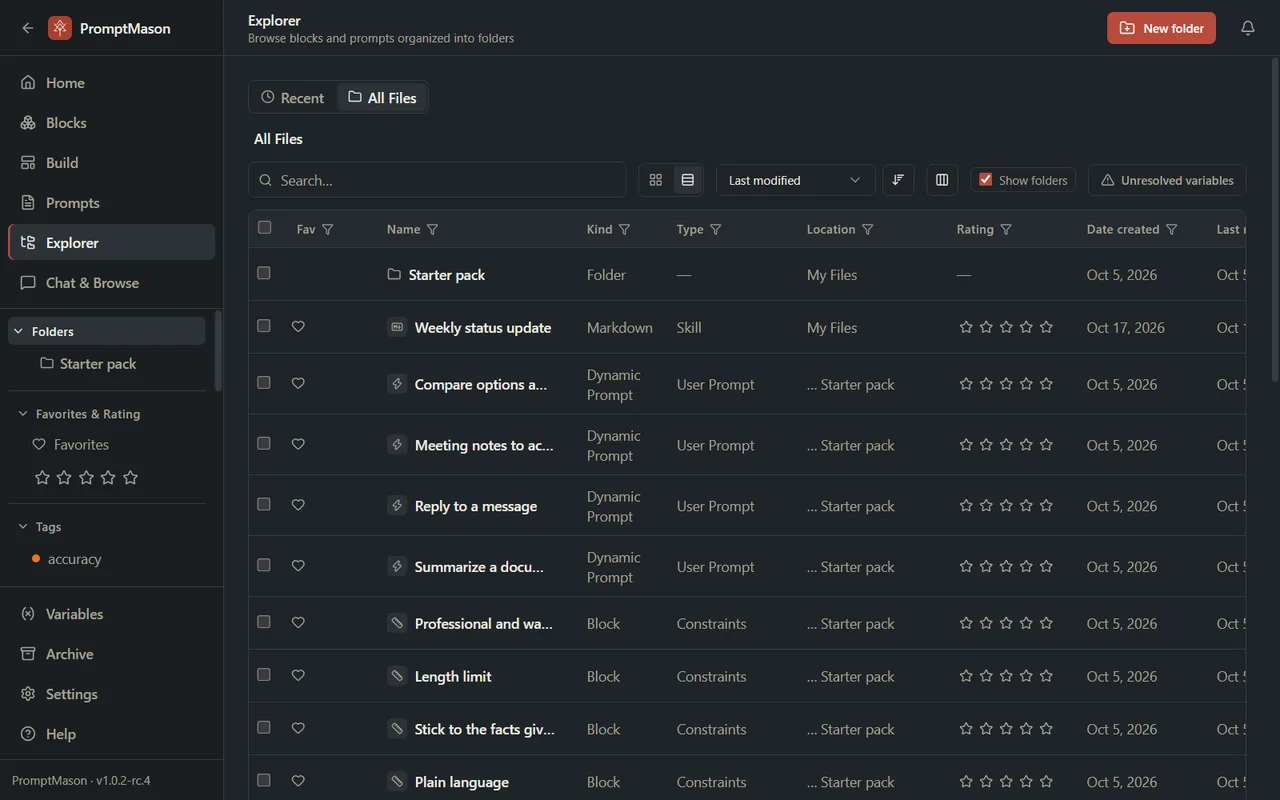Filter the Kind column
This screenshot has width=1280, height=800.
pos(624,229)
